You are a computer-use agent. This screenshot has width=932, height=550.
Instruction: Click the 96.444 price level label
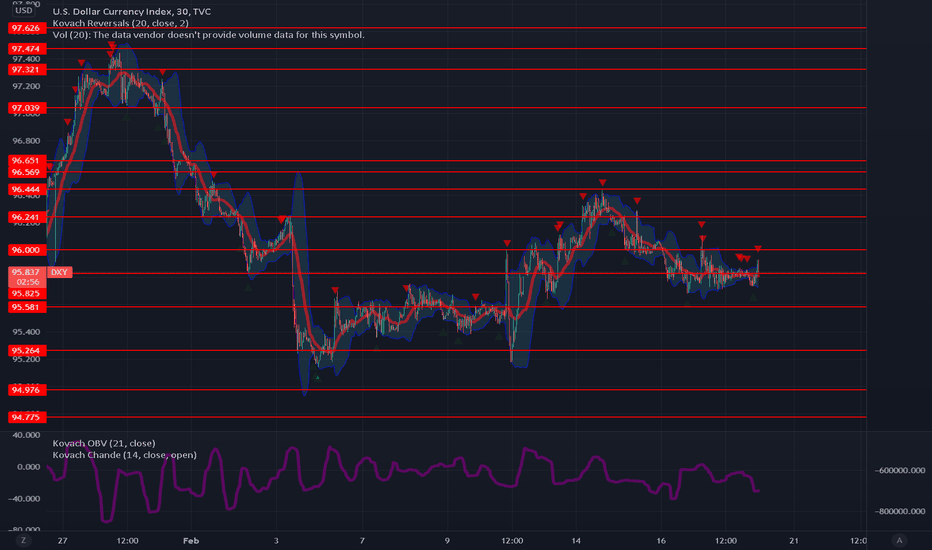point(27,190)
